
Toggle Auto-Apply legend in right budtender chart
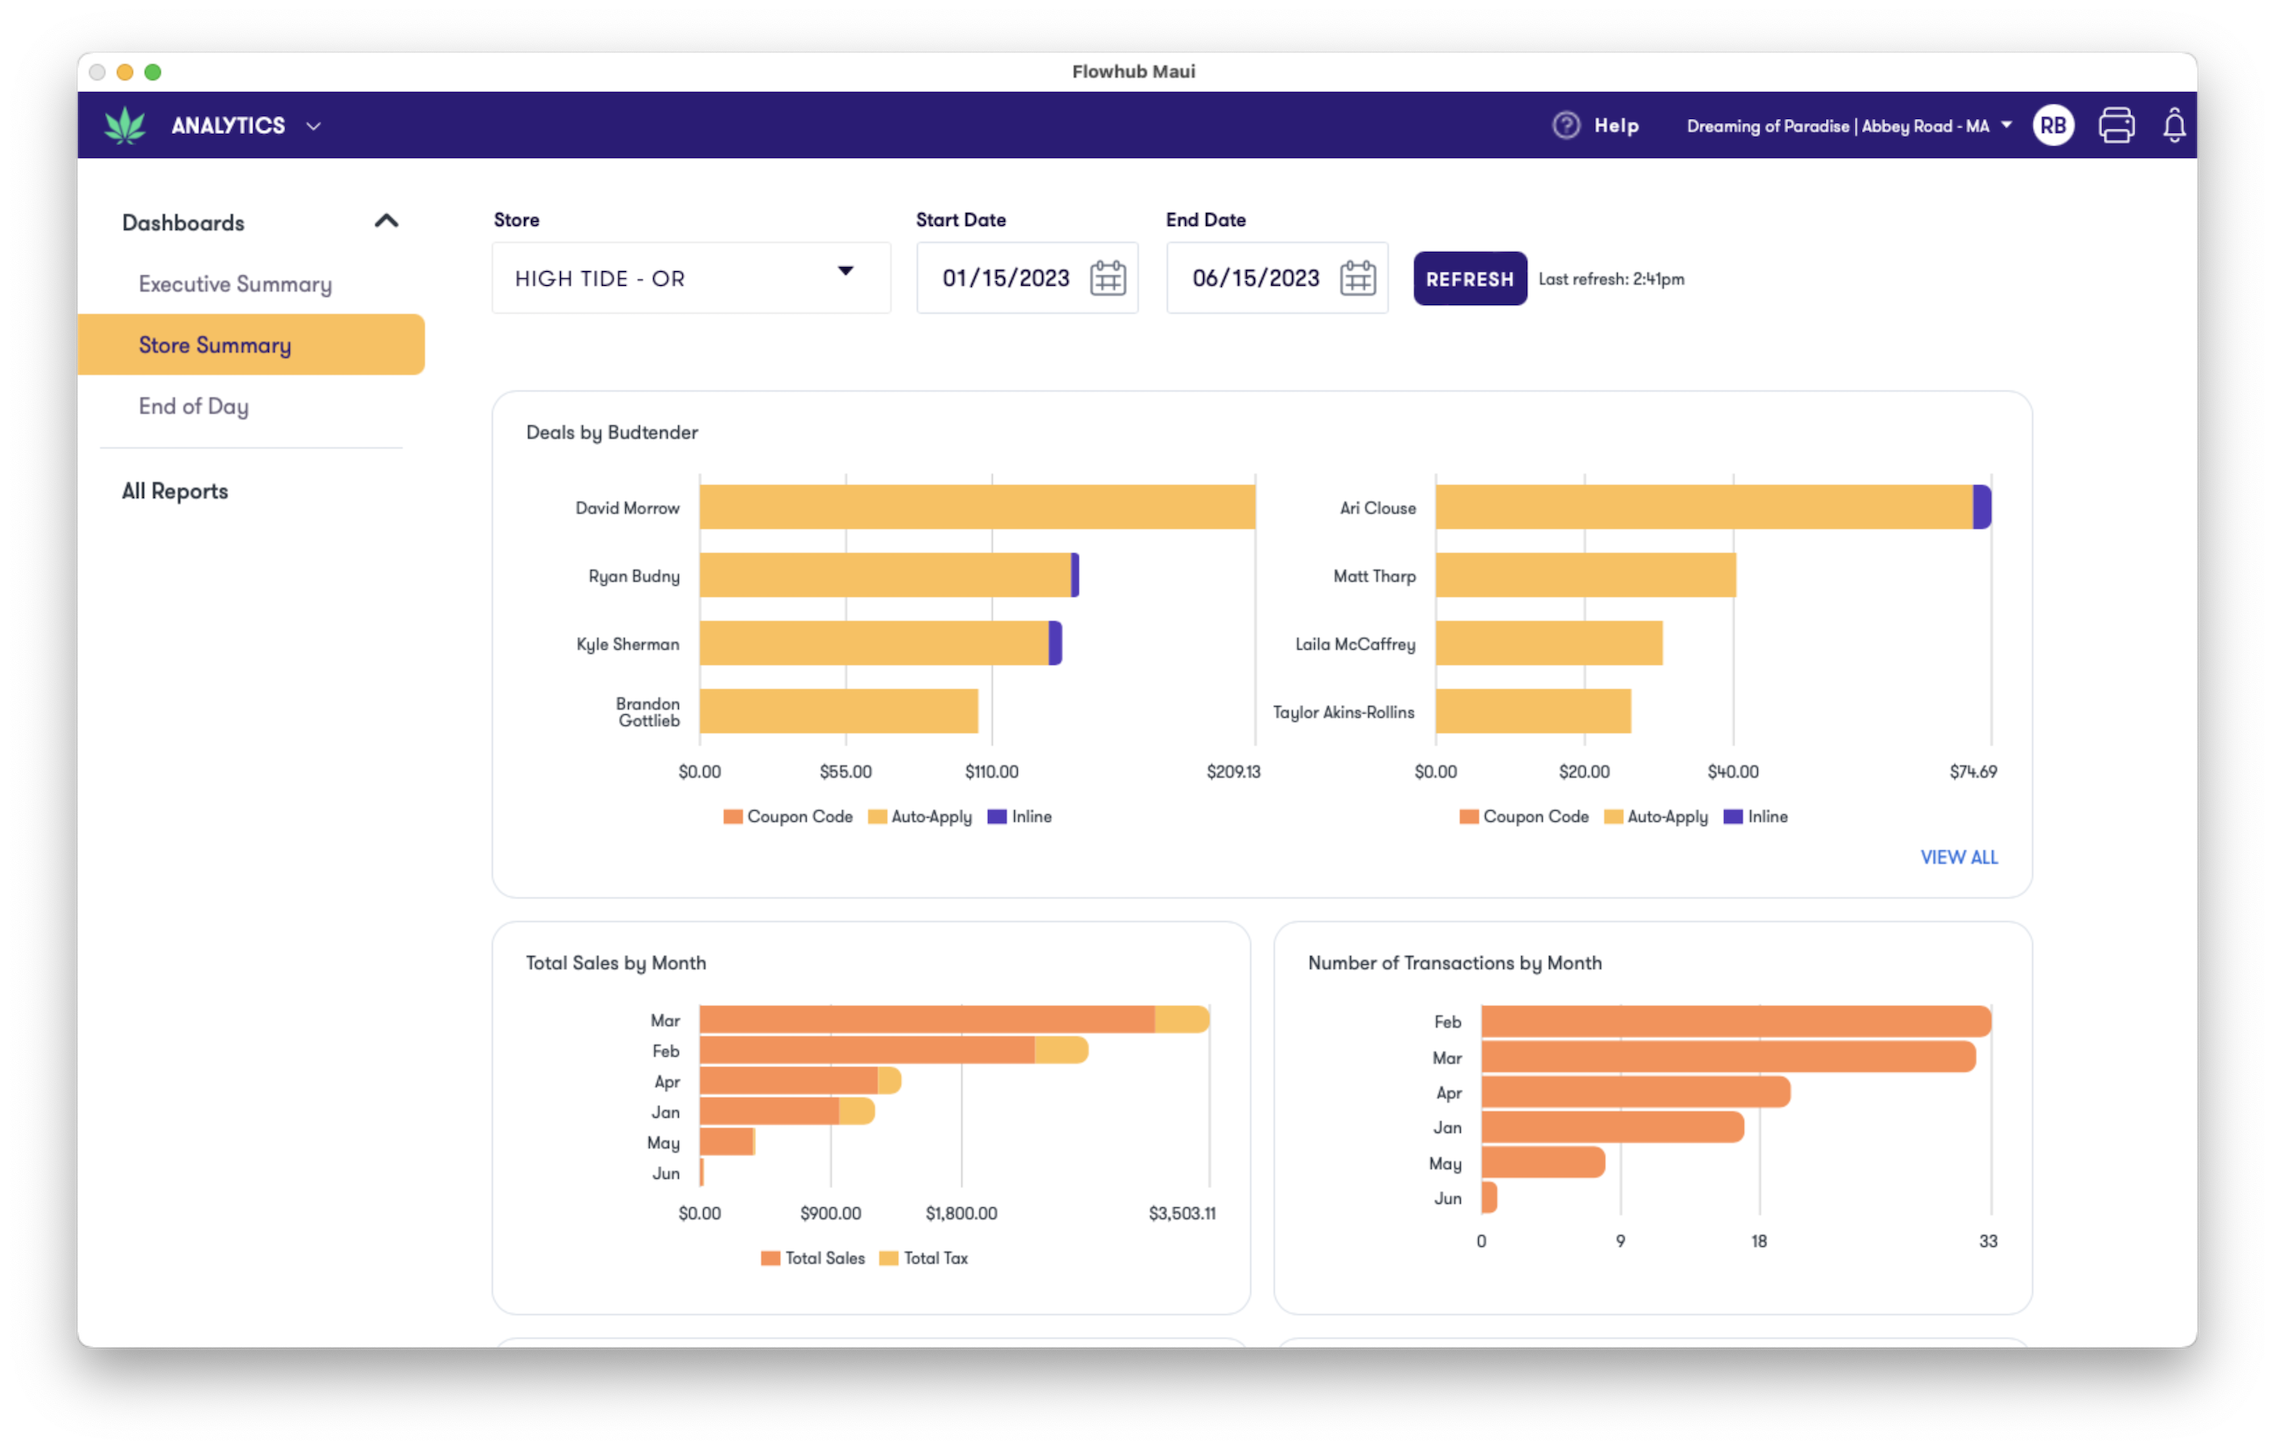click(x=1656, y=817)
